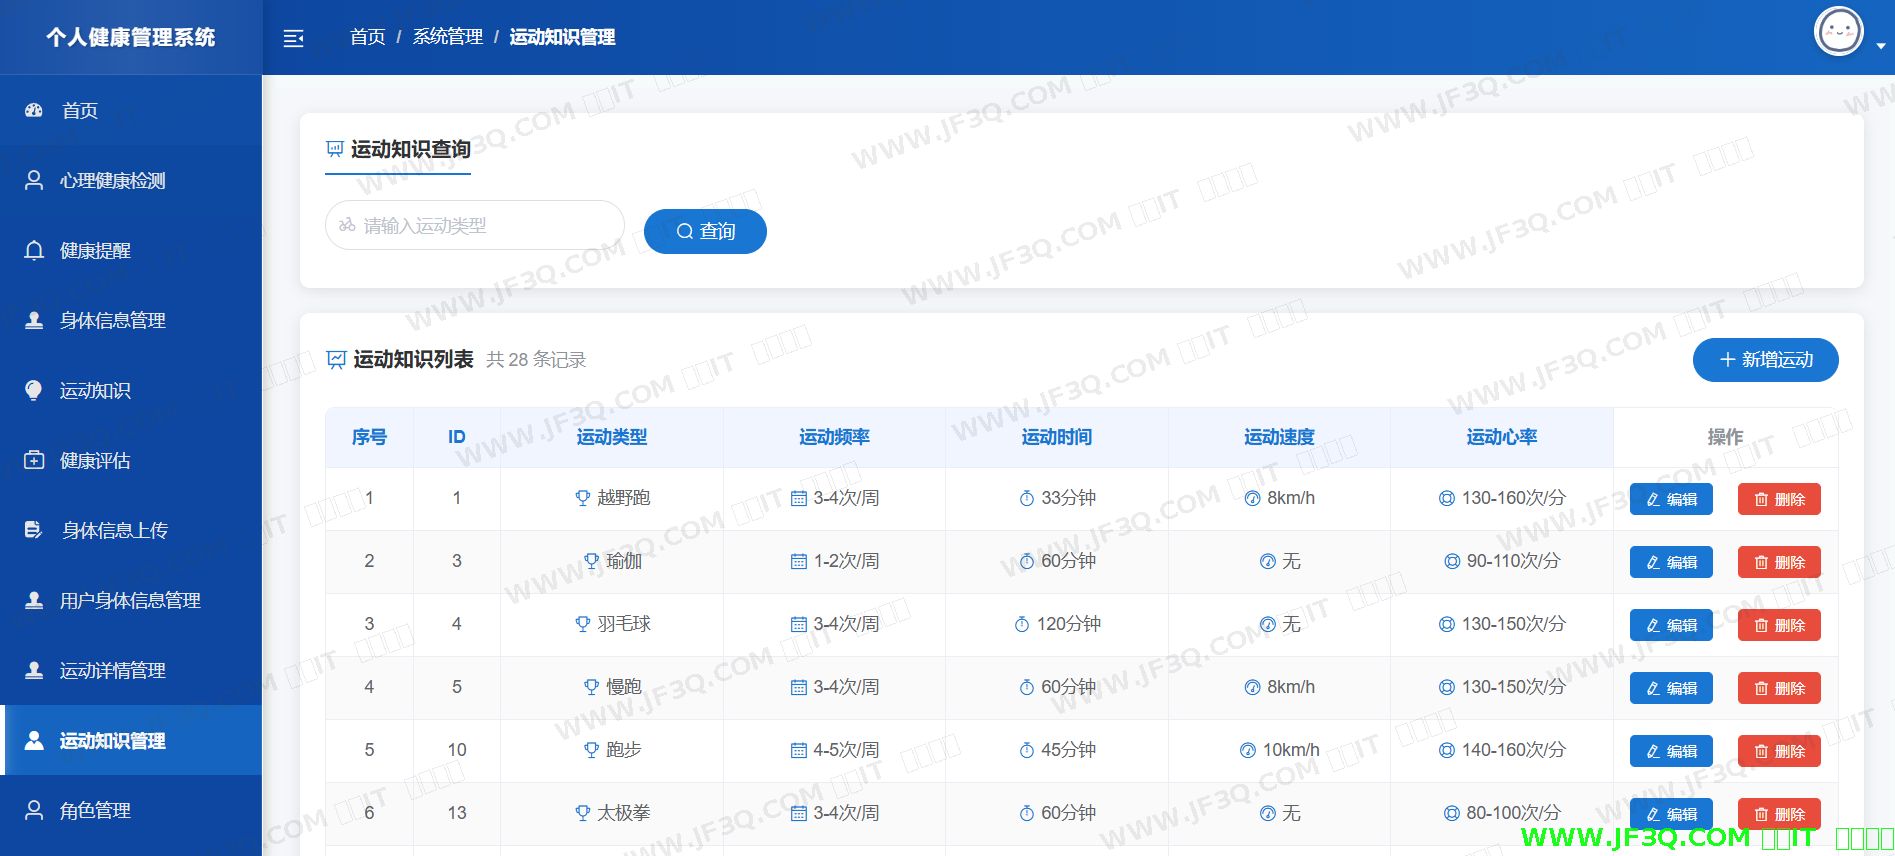Click the dashboard icon beside 首页

pyautogui.click(x=34, y=111)
